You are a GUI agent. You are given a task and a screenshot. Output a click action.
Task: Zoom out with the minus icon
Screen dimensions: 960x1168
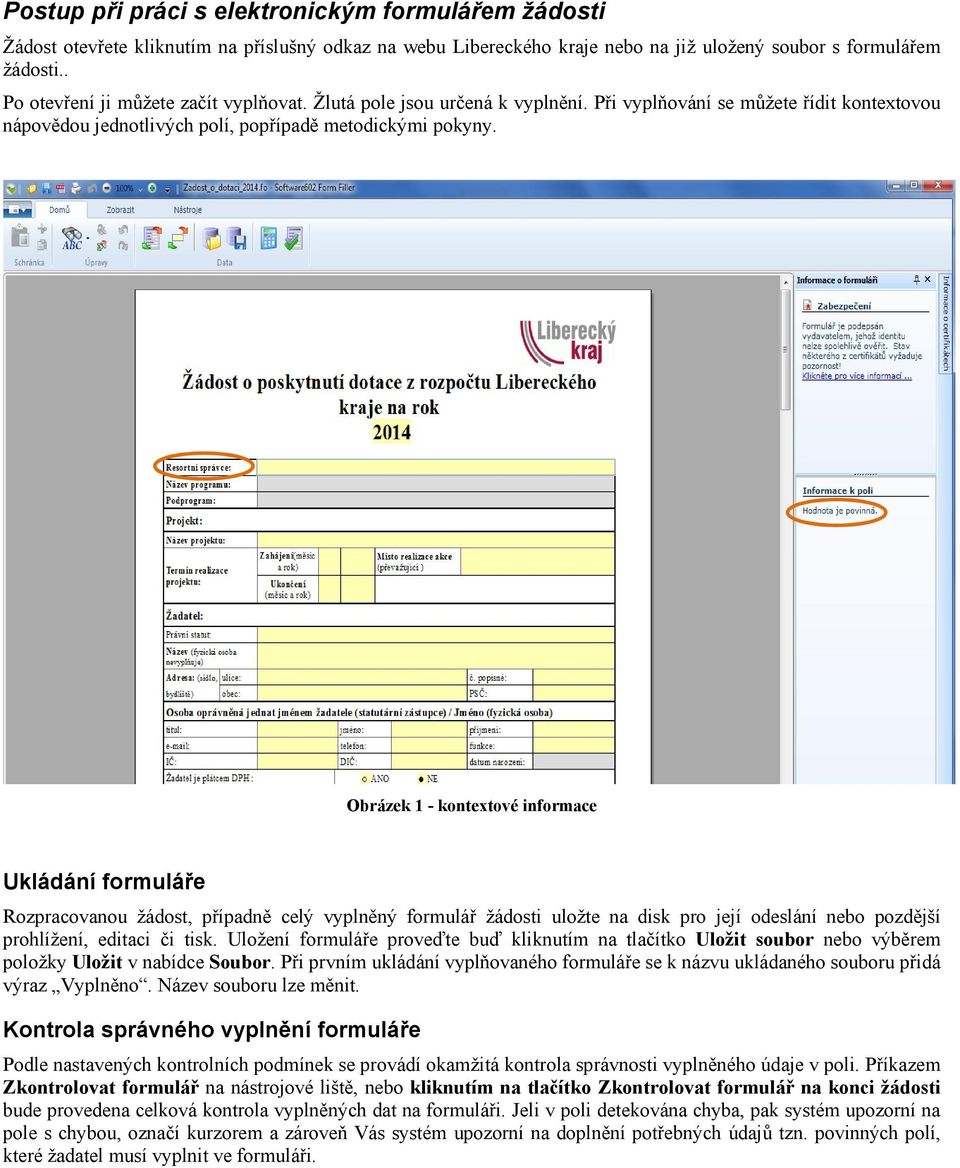click(x=107, y=188)
